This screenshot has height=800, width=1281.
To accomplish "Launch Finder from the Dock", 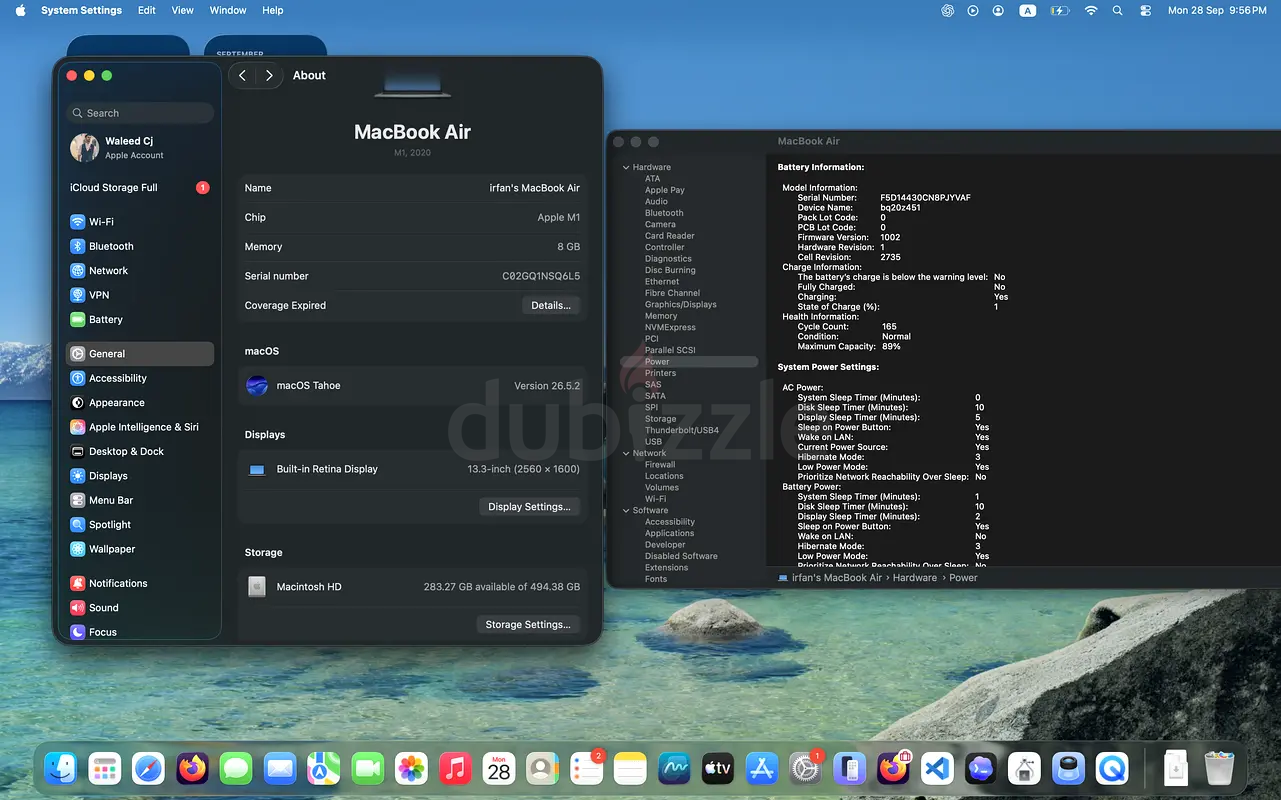I will coord(62,768).
